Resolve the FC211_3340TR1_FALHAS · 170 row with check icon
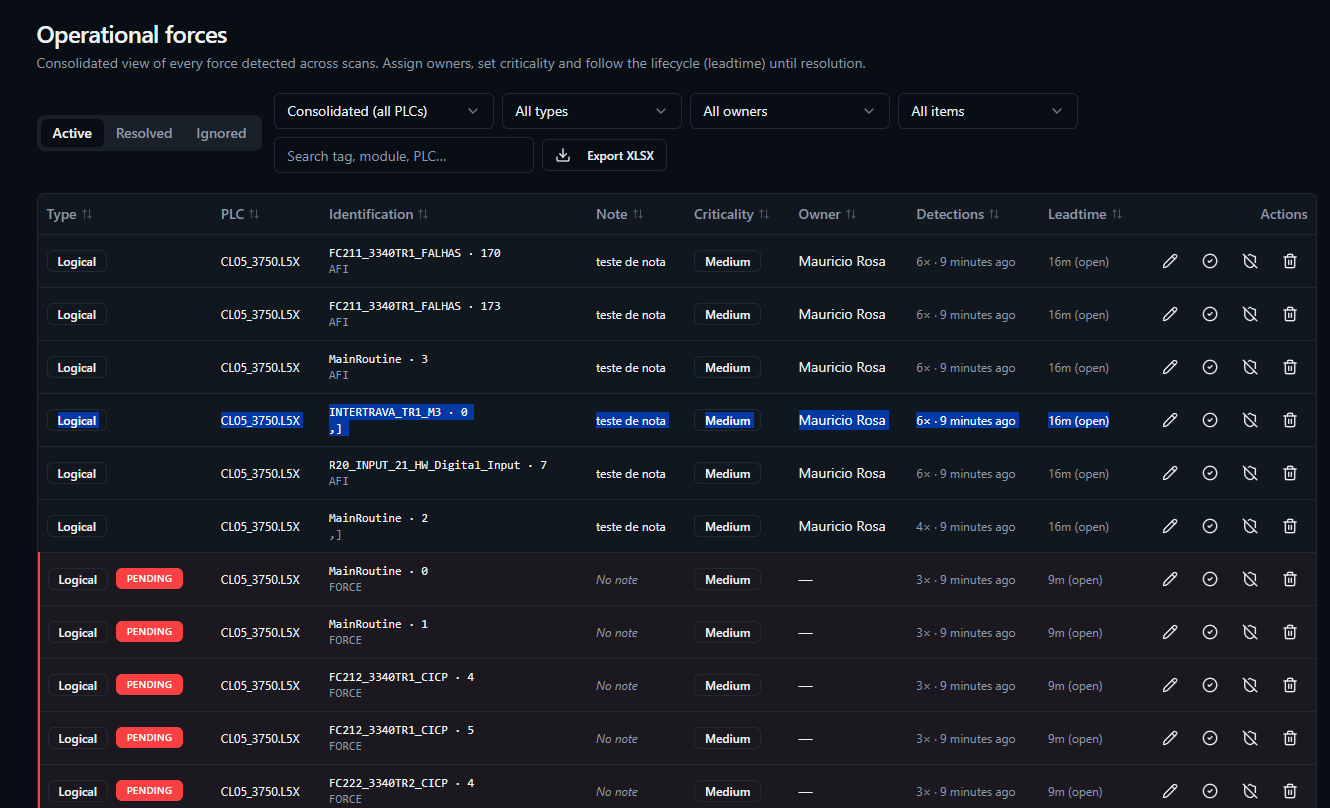The width and height of the screenshot is (1330, 808). point(1210,261)
